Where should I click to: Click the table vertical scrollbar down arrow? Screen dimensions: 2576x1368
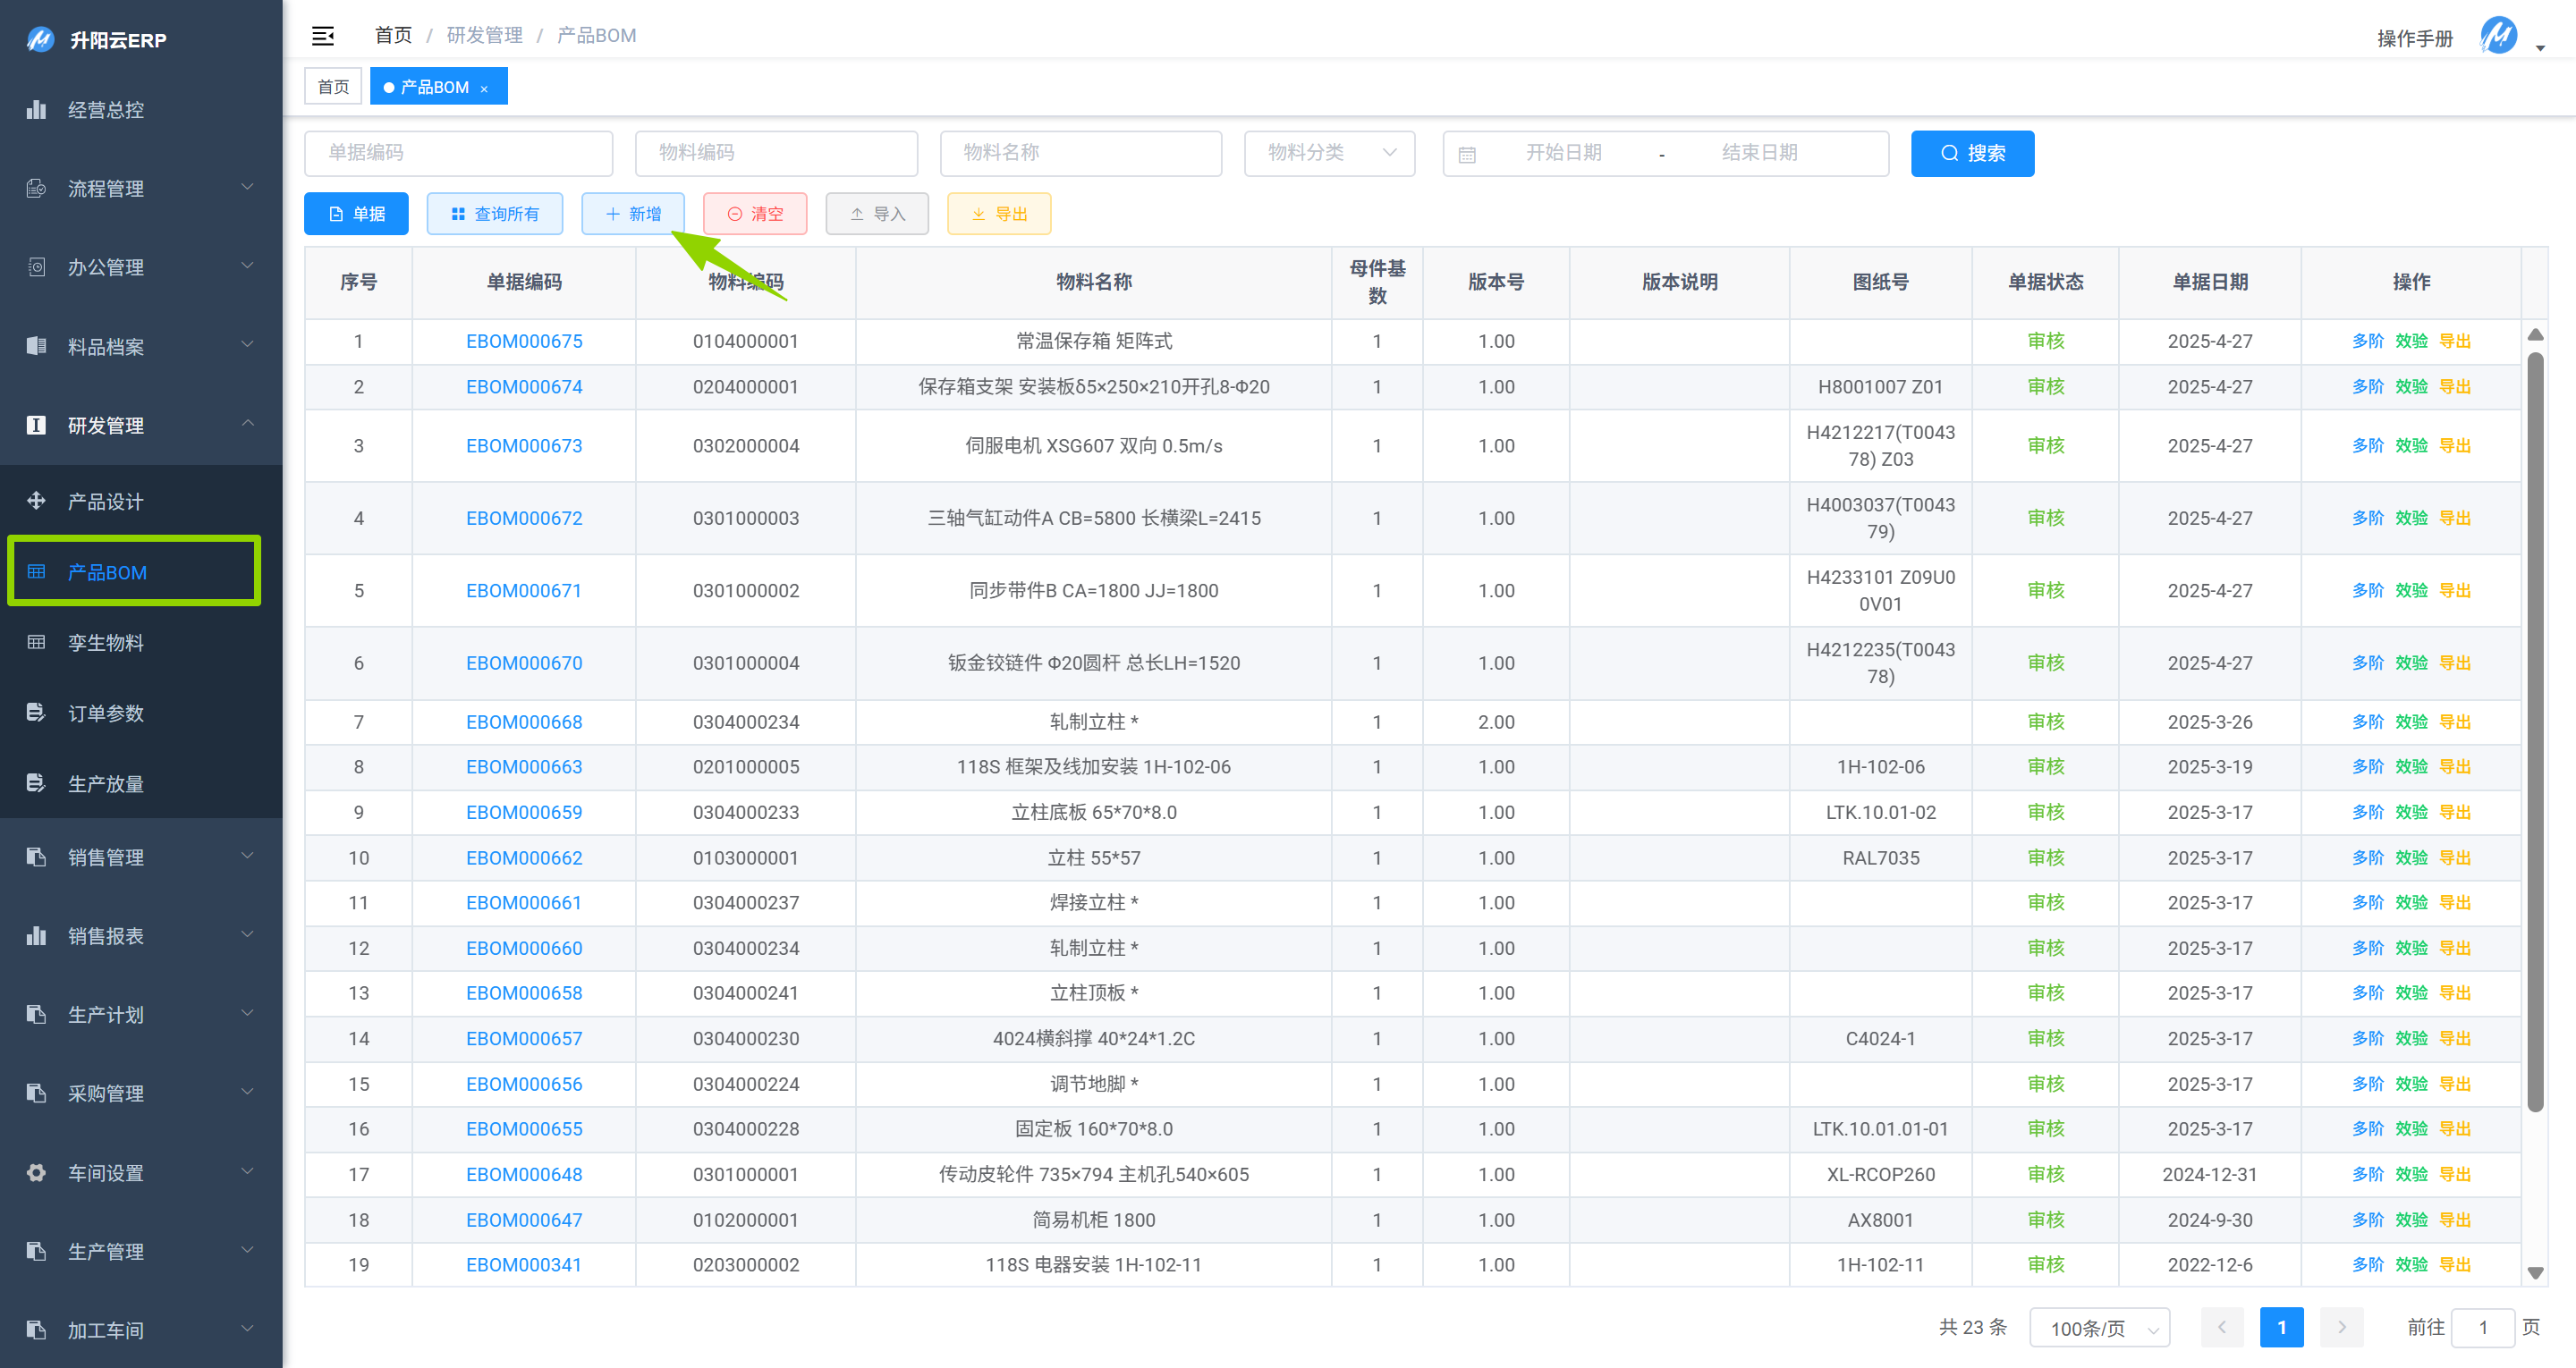coord(2535,1273)
